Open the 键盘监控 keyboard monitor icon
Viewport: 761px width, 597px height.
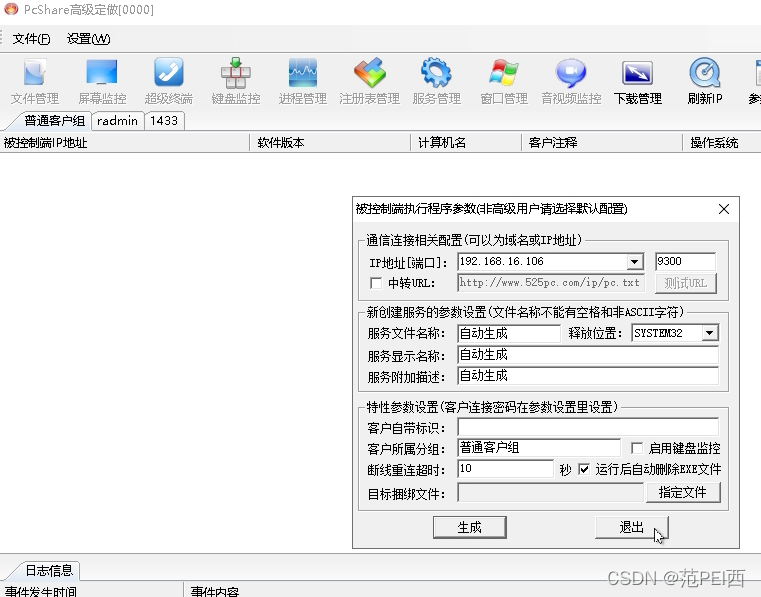(x=236, y=81)
